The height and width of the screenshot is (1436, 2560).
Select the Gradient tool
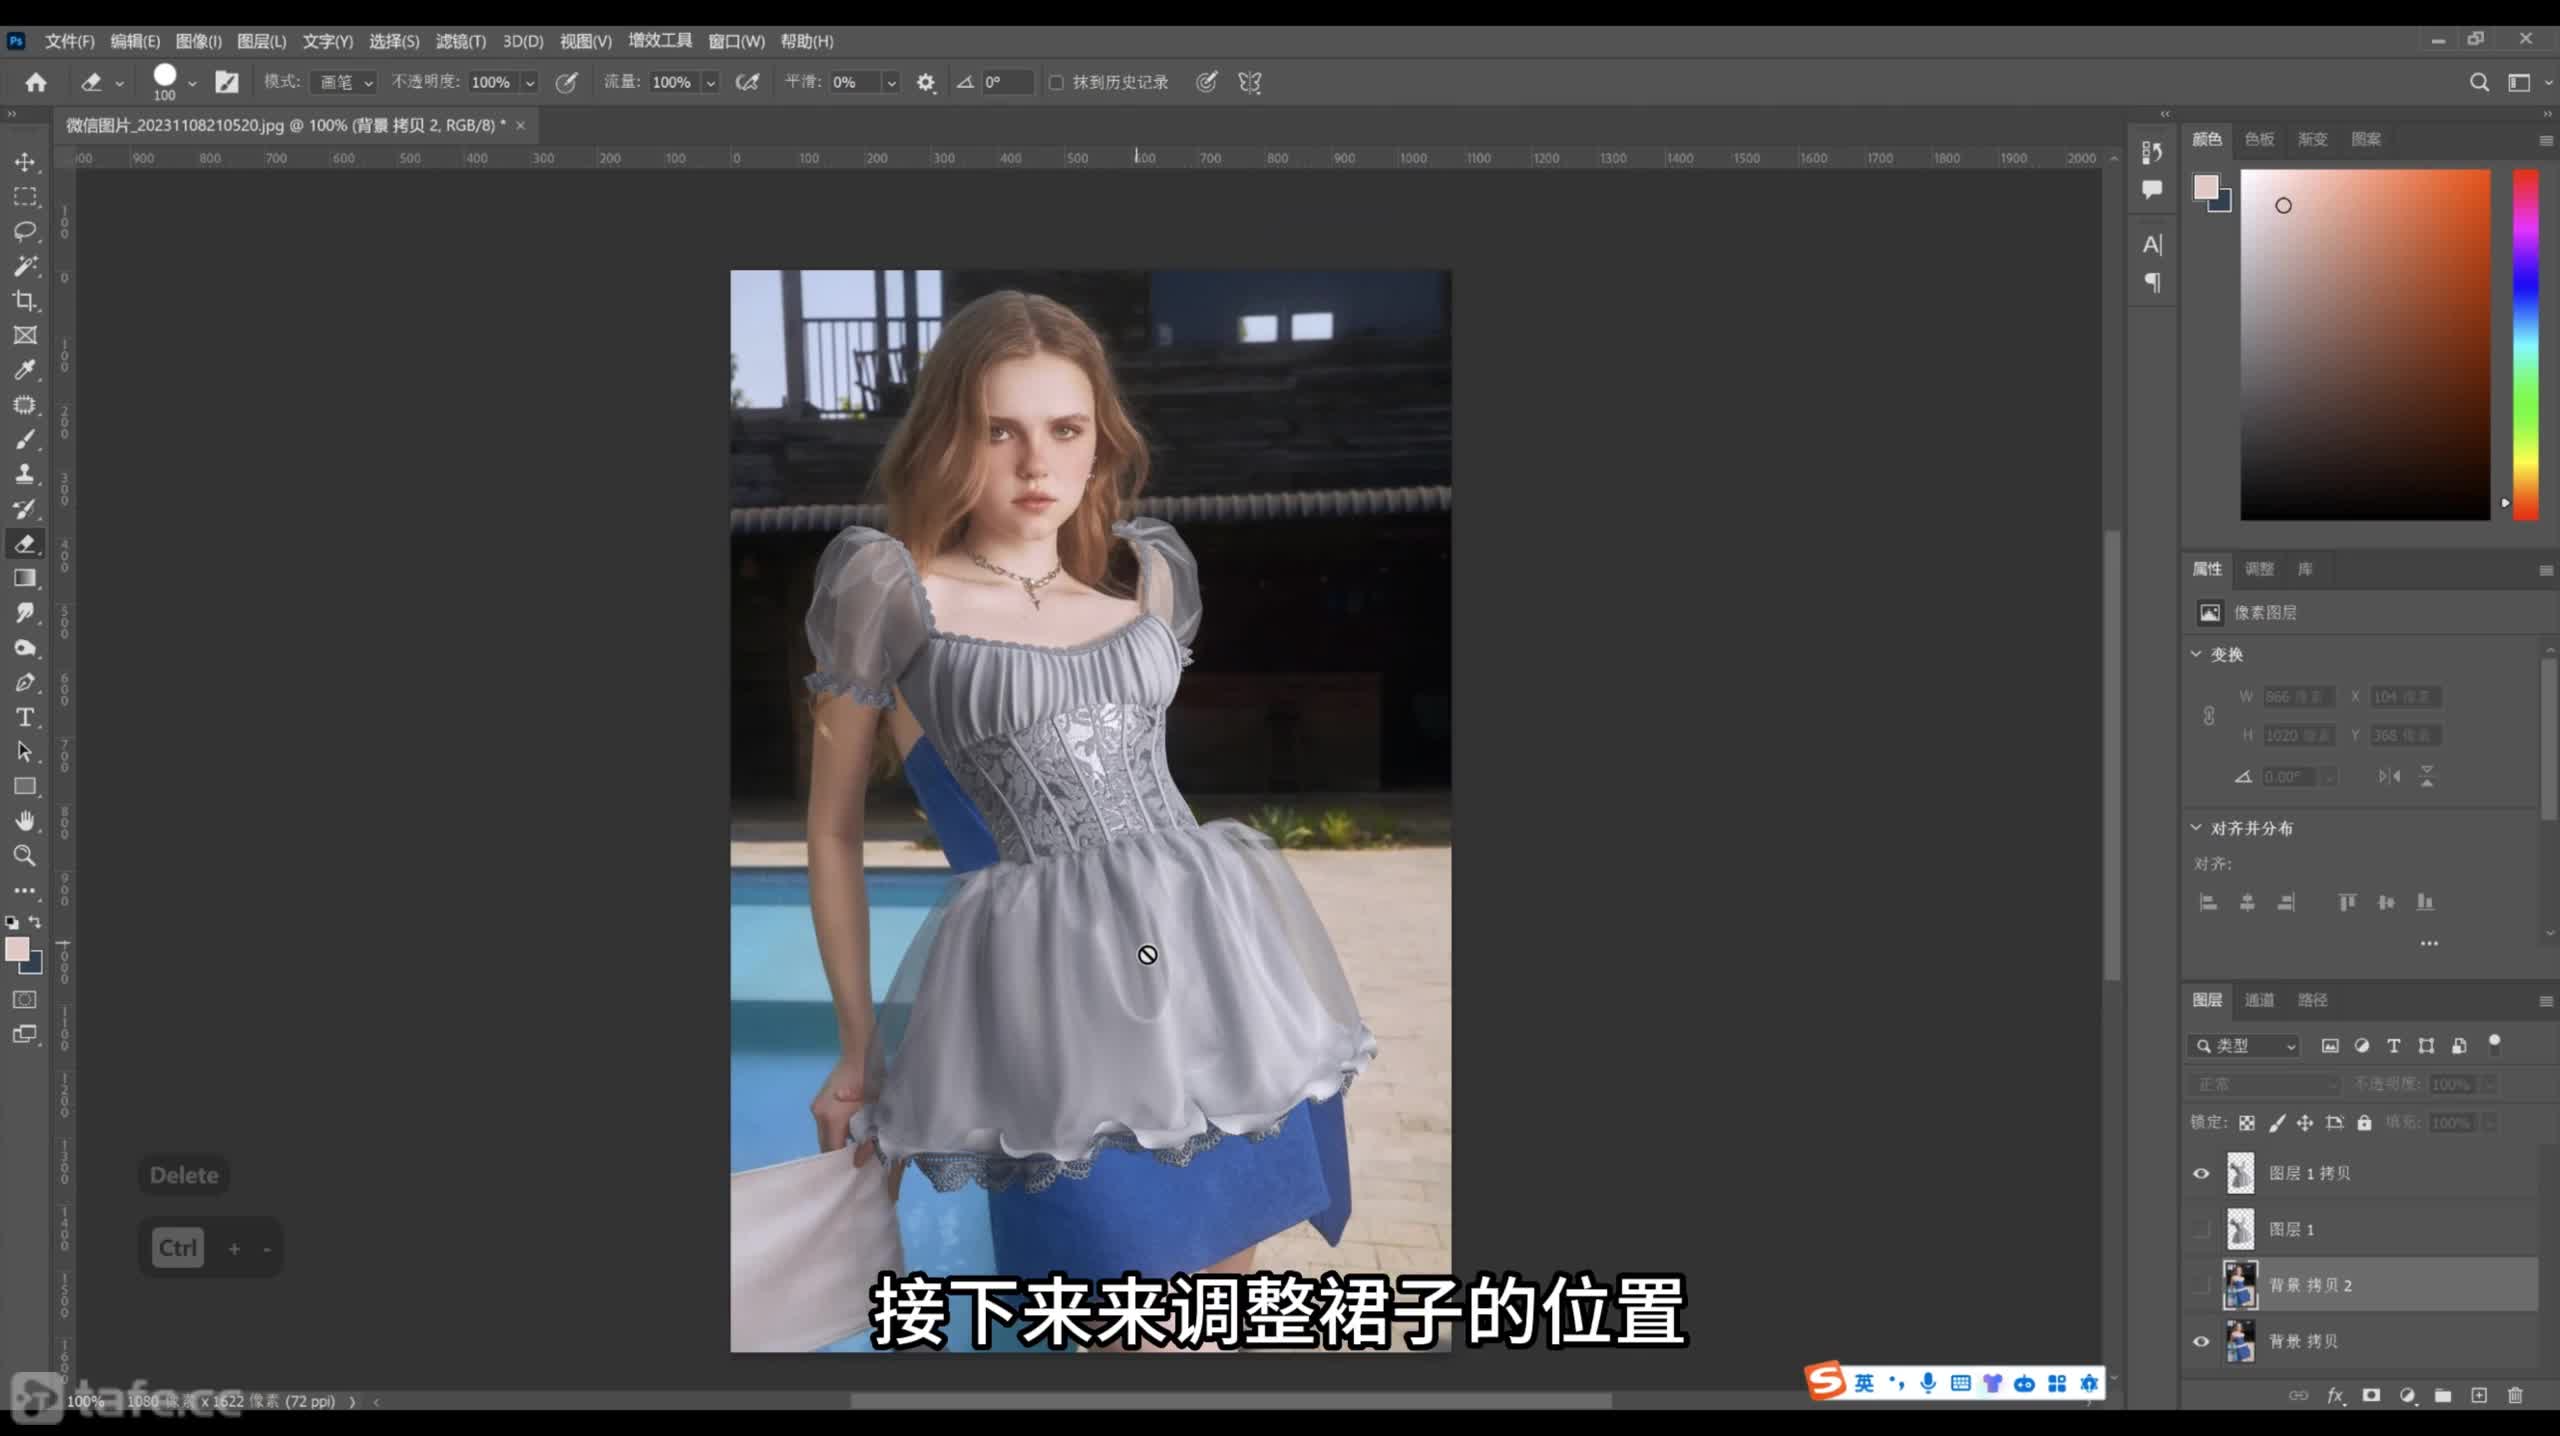pos(25,578)
